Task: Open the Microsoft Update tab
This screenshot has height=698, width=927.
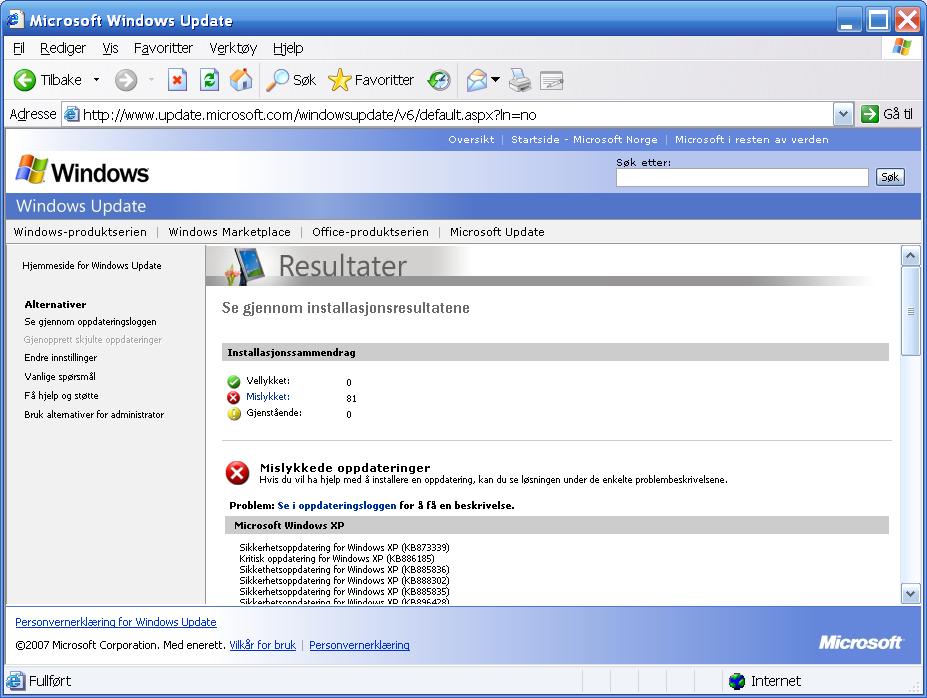Action: point(497,232)
